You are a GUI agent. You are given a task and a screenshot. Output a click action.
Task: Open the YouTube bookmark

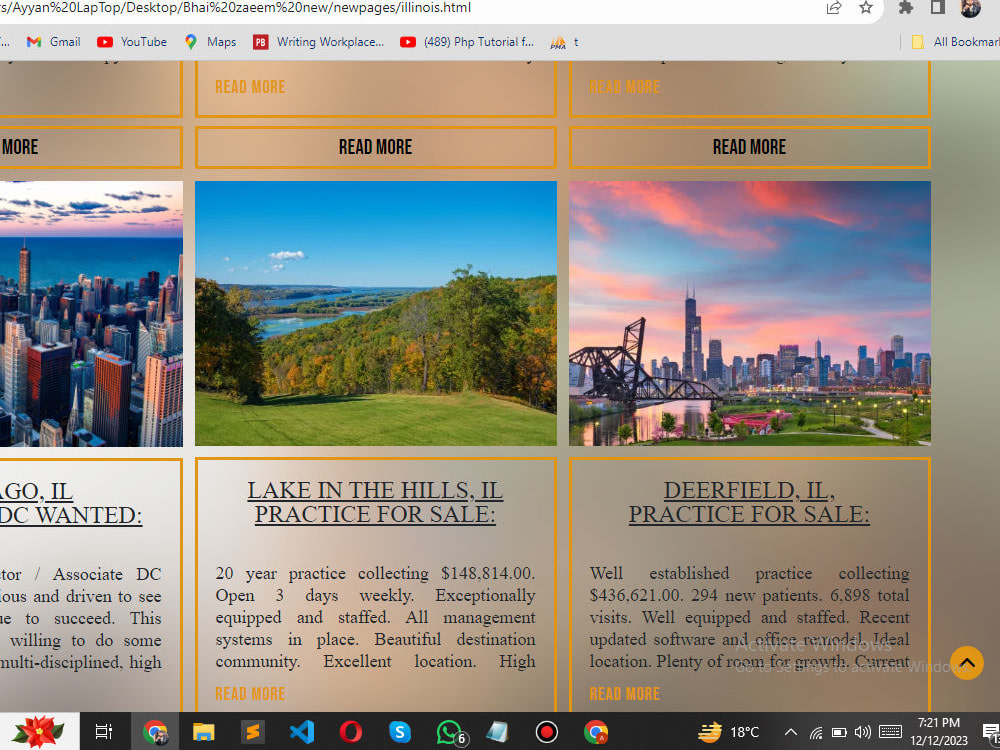(x=132, y=42)
